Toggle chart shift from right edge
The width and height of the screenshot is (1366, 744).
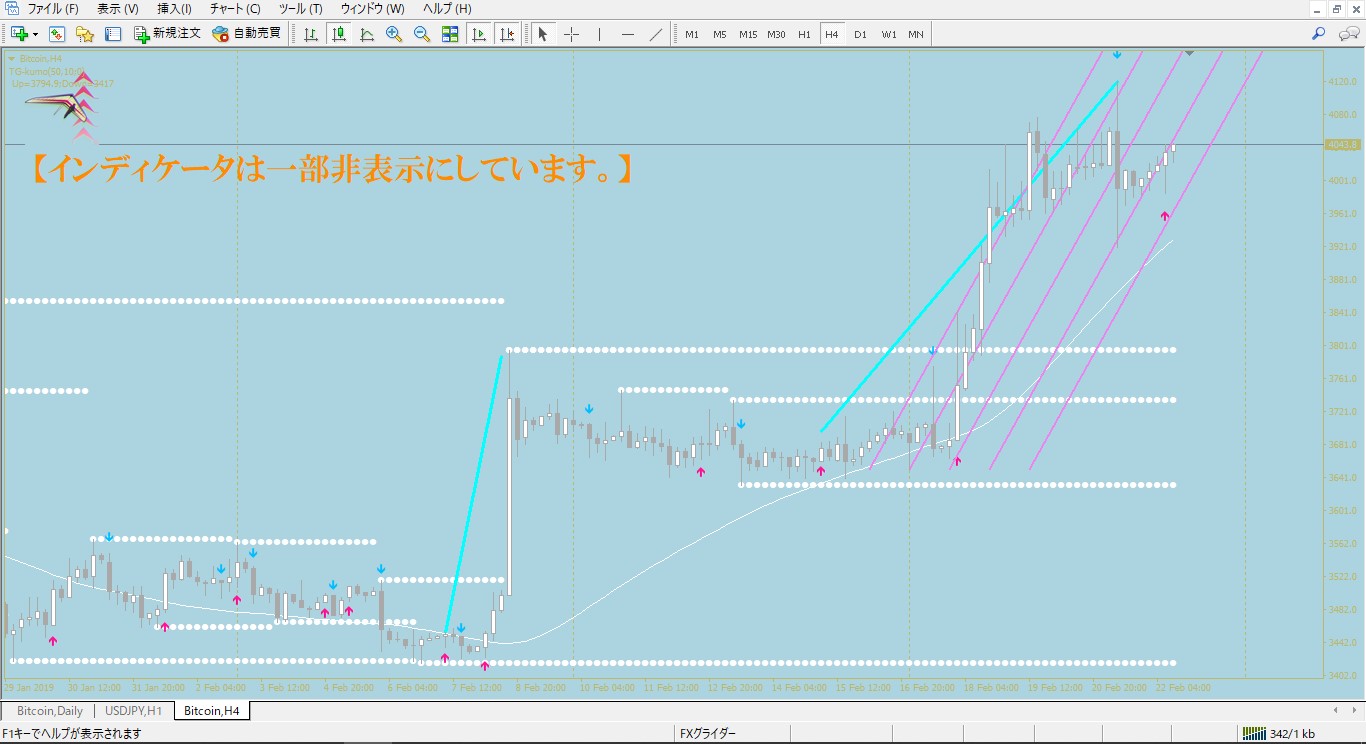click(x=507, y=34)
